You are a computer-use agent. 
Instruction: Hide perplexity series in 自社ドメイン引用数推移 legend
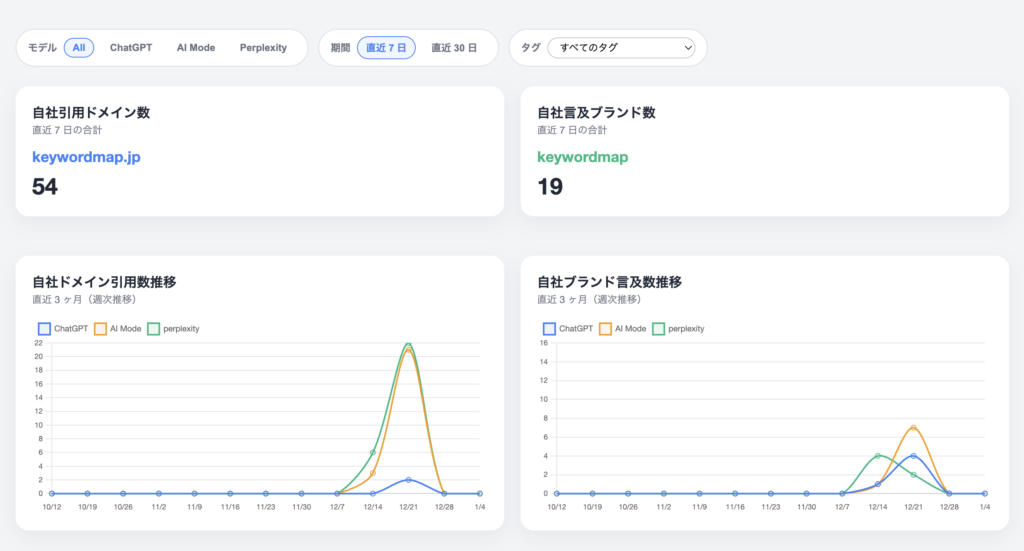pyautogui.click(x=154, y=328)
